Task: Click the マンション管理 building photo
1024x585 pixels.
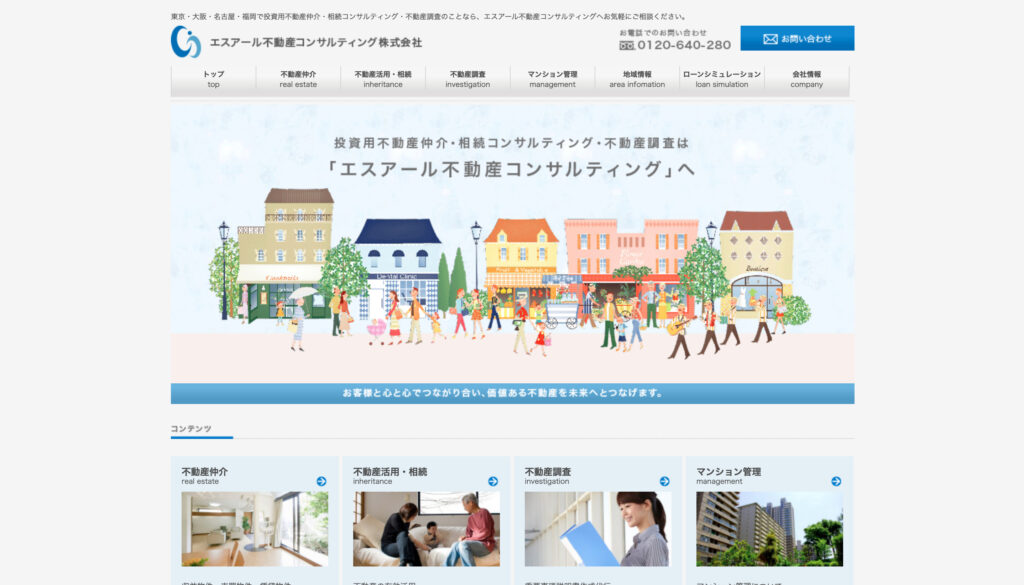Action: [771, 528]
